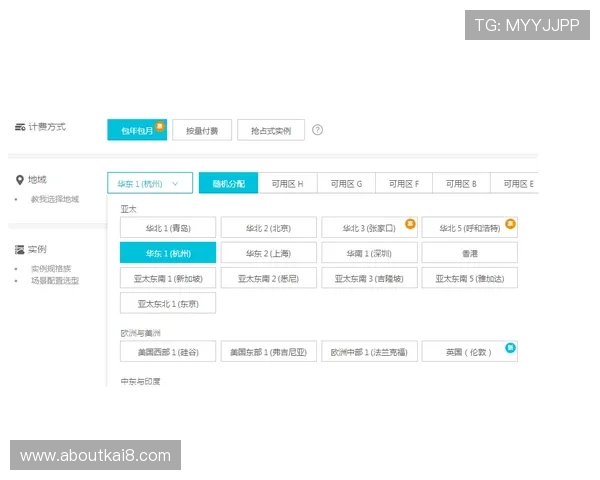The width and height of the screenshot is (600, 480).
Task: Choose region 亚太东南 1 (新加坡)
Action: 168,278
